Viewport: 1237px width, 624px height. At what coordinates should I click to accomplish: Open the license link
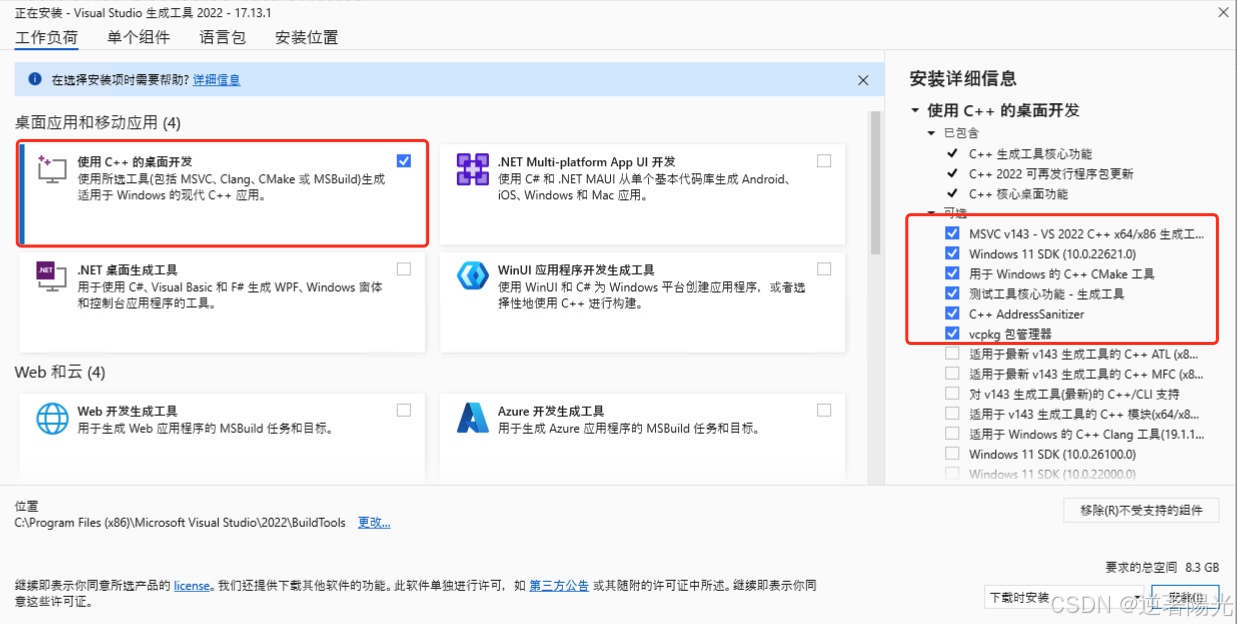pyautogui.click(x=192, y=586)
